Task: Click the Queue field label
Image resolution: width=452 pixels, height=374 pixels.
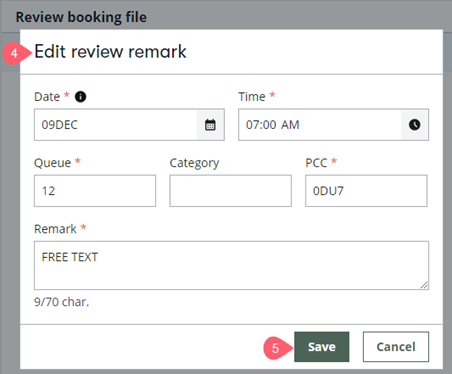Action: tap(53, 163)
